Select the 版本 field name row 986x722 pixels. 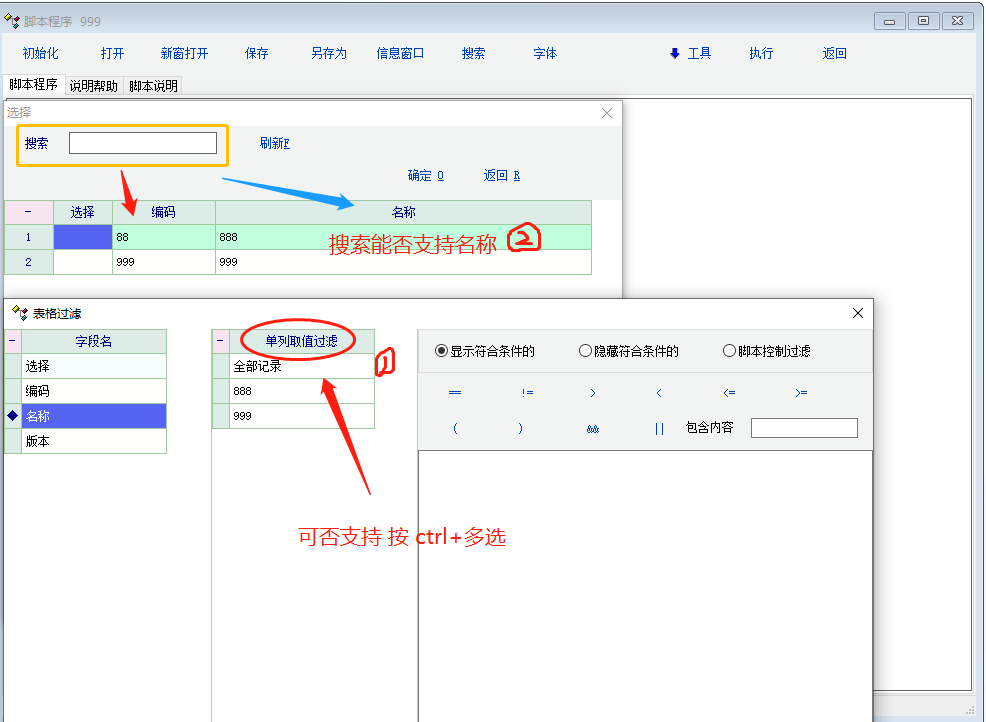(93, 441)
